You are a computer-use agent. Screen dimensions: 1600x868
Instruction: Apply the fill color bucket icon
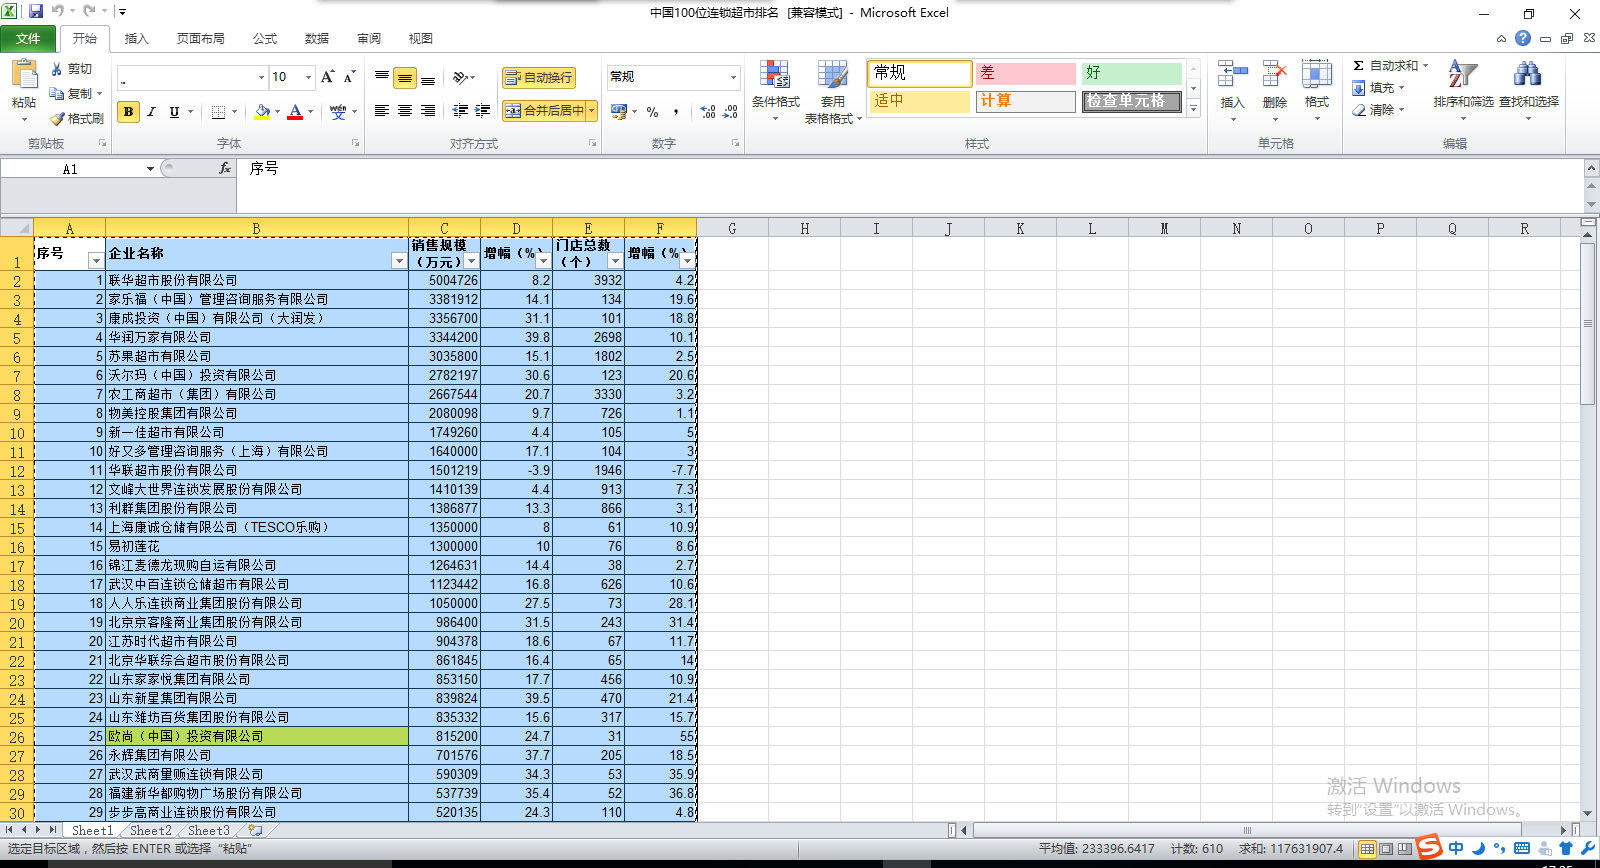click(x=262, y=111)
